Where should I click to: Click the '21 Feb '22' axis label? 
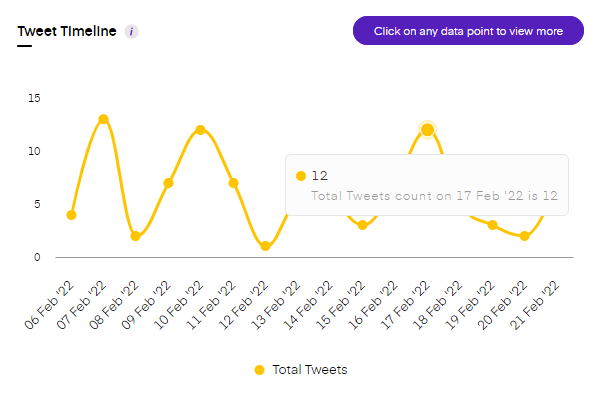click(537, 303)
